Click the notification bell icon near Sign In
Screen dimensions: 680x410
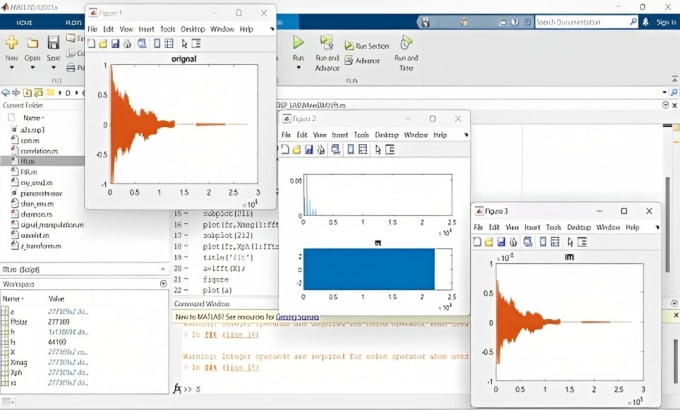[645, 22]
